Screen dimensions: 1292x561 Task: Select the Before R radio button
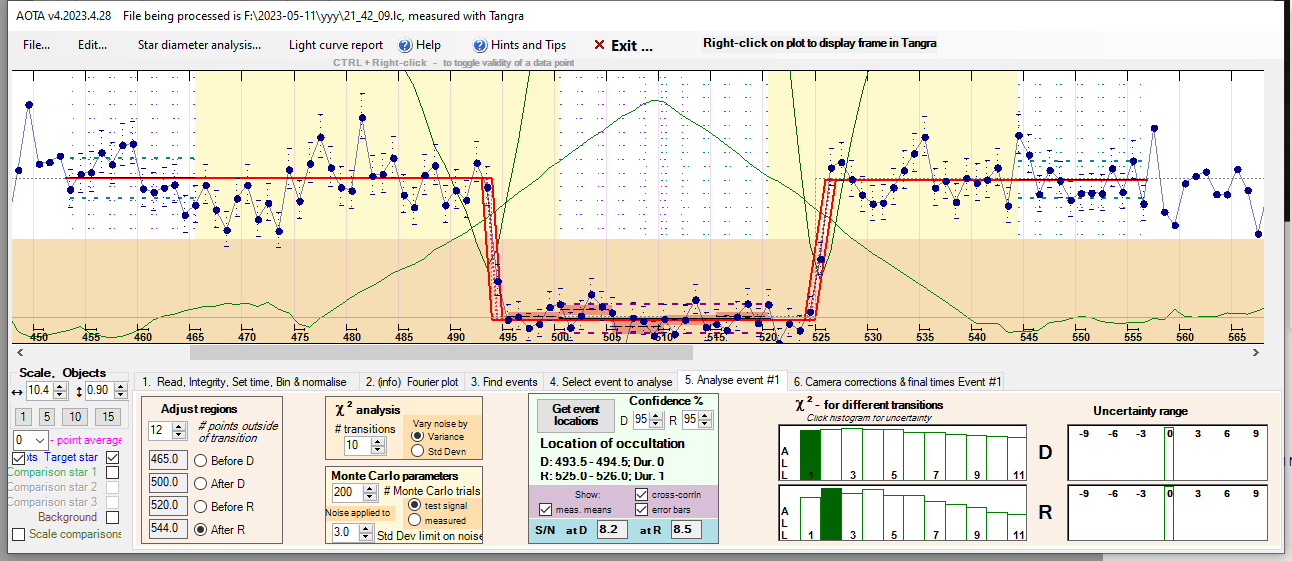201,506
